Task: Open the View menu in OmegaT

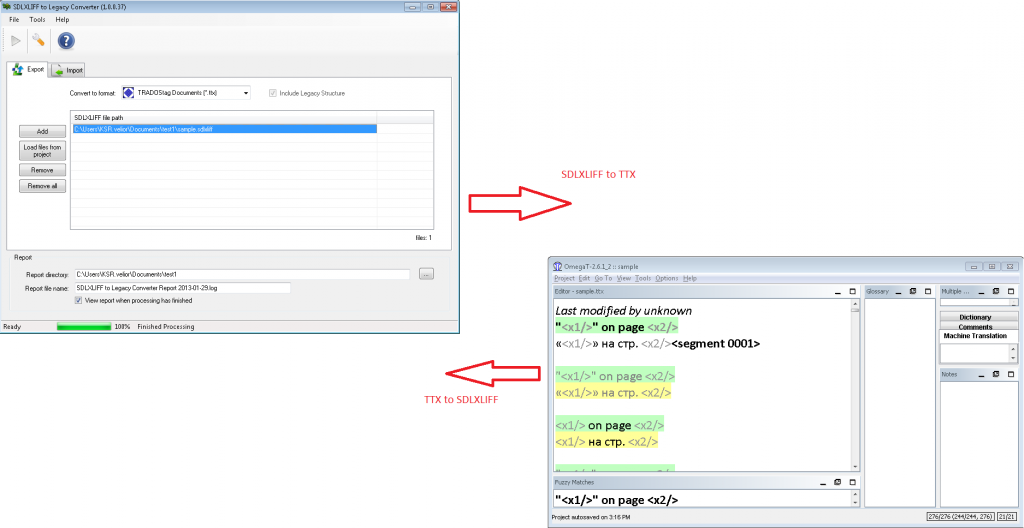Action: click(x=624, y=278)
